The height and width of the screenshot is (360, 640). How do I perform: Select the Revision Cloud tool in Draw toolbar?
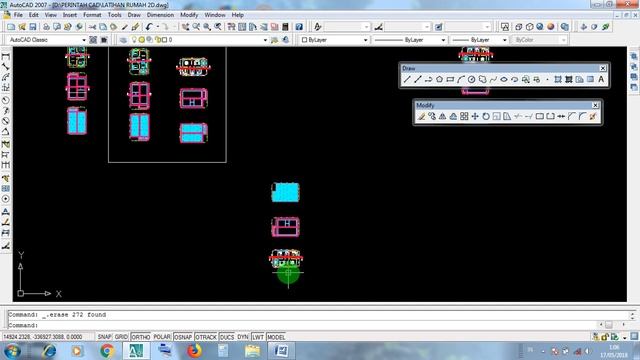482,80
